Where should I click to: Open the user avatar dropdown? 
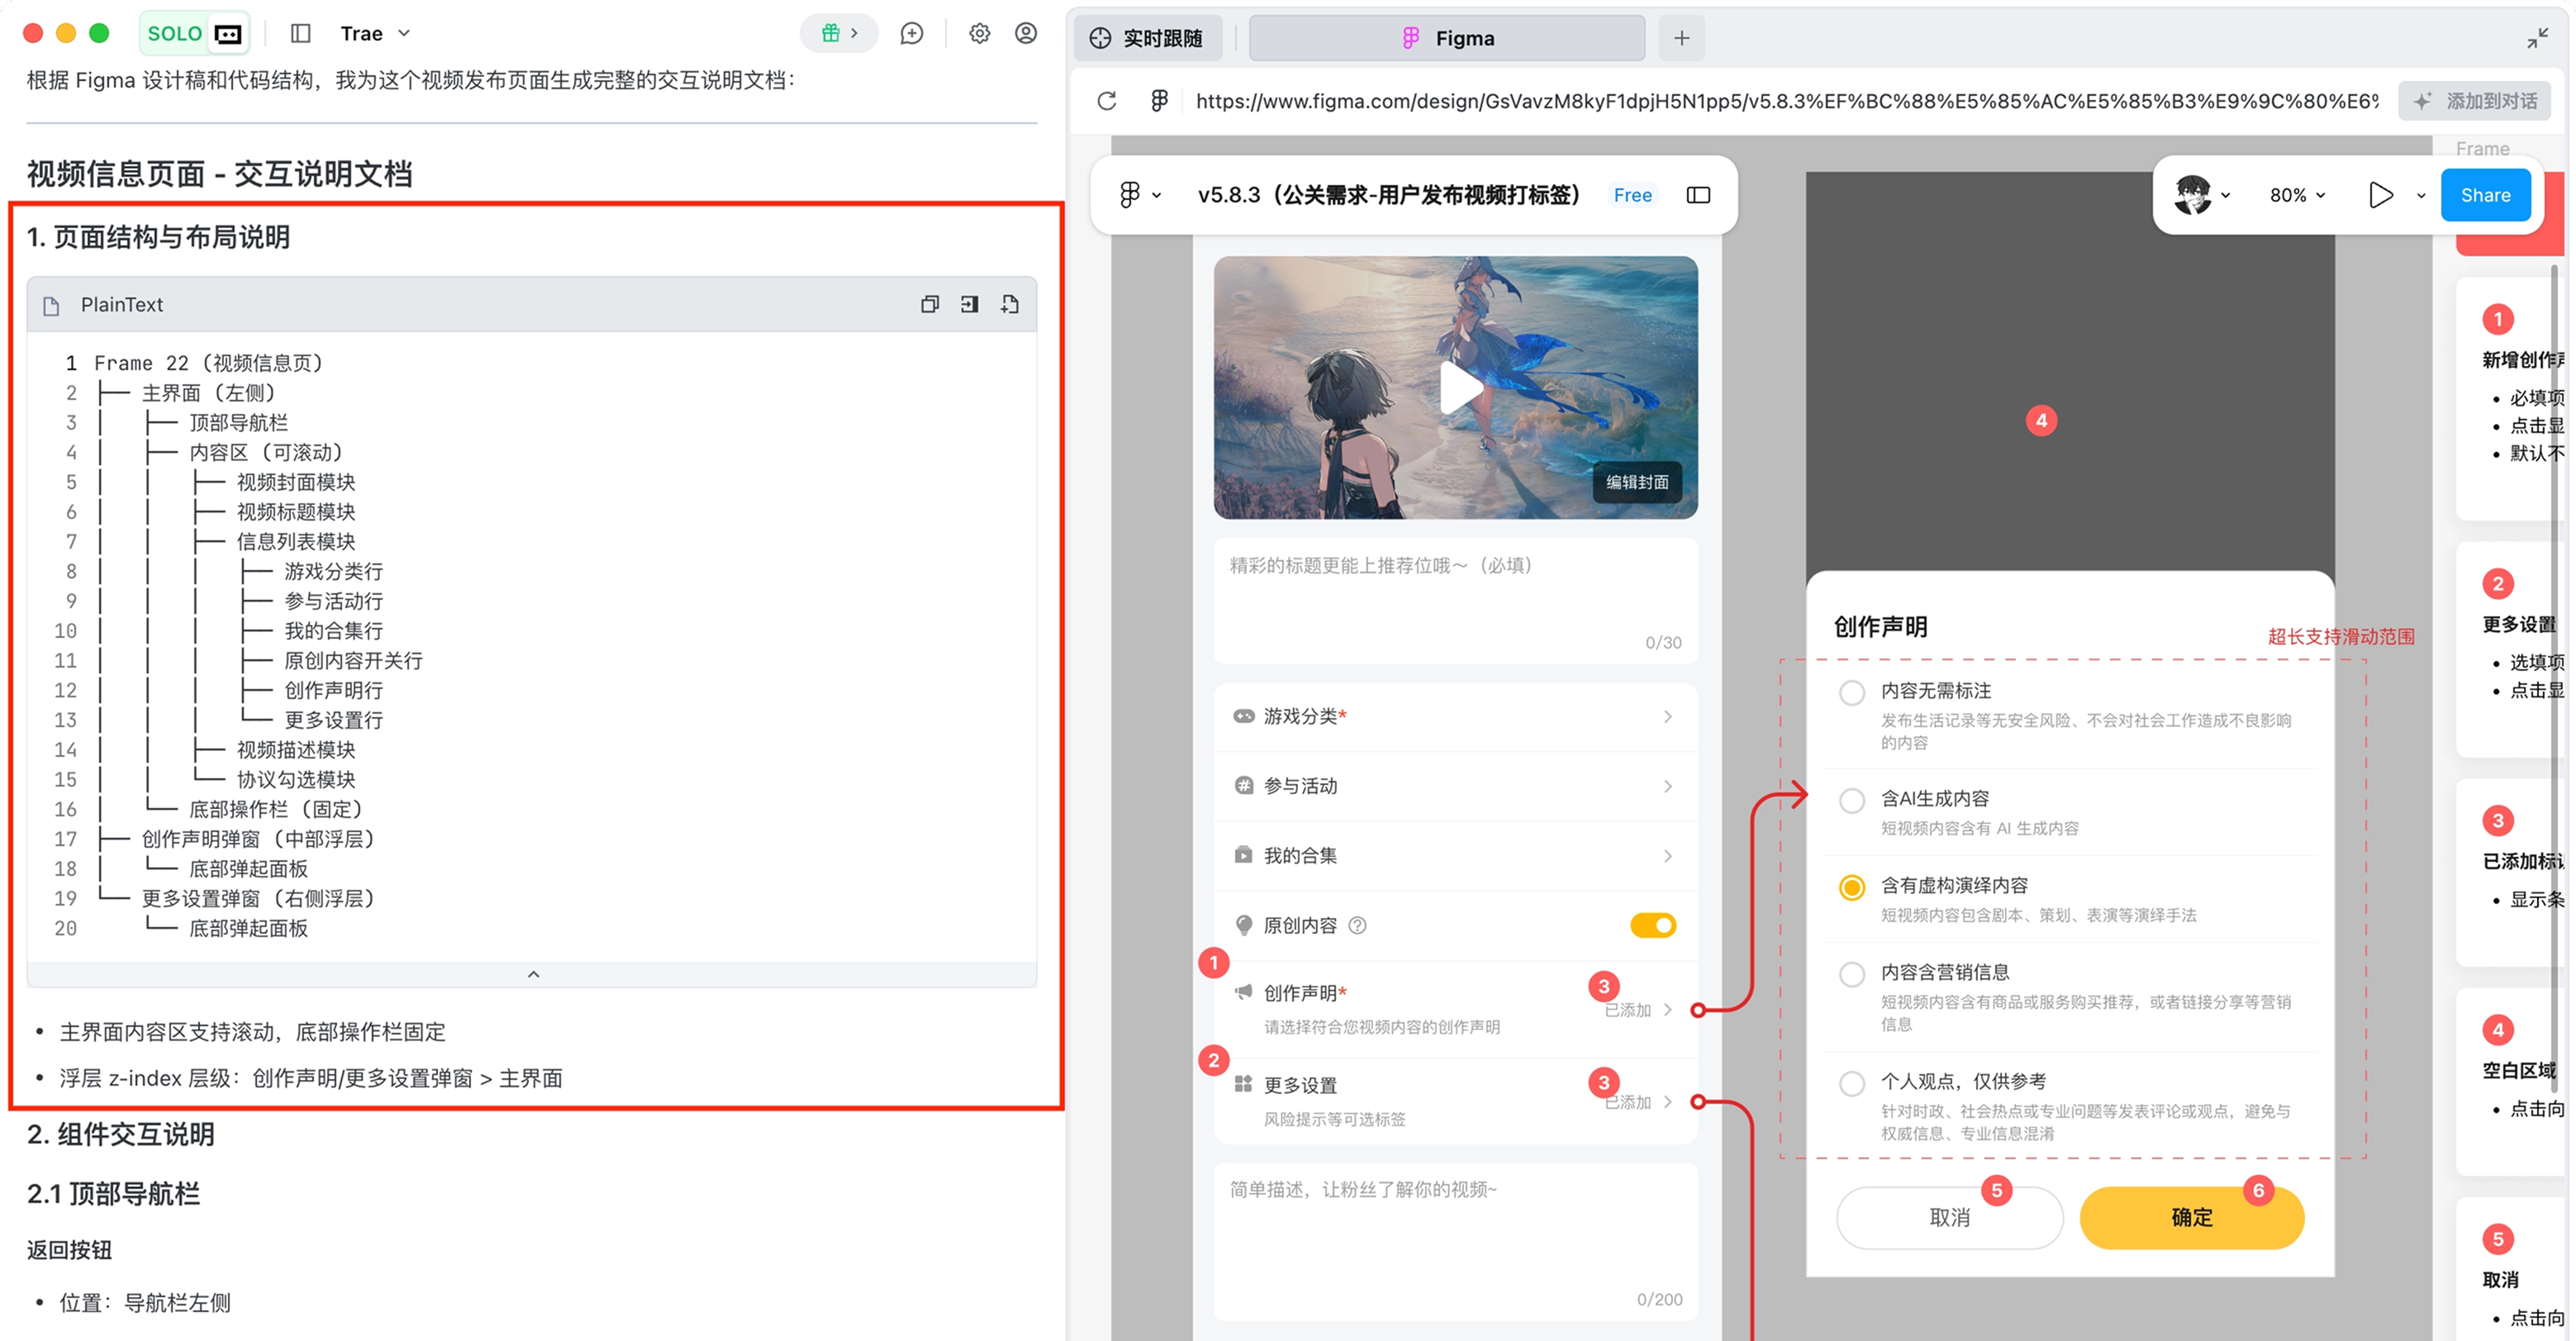pyautogui.click(x=2203, y=195)
